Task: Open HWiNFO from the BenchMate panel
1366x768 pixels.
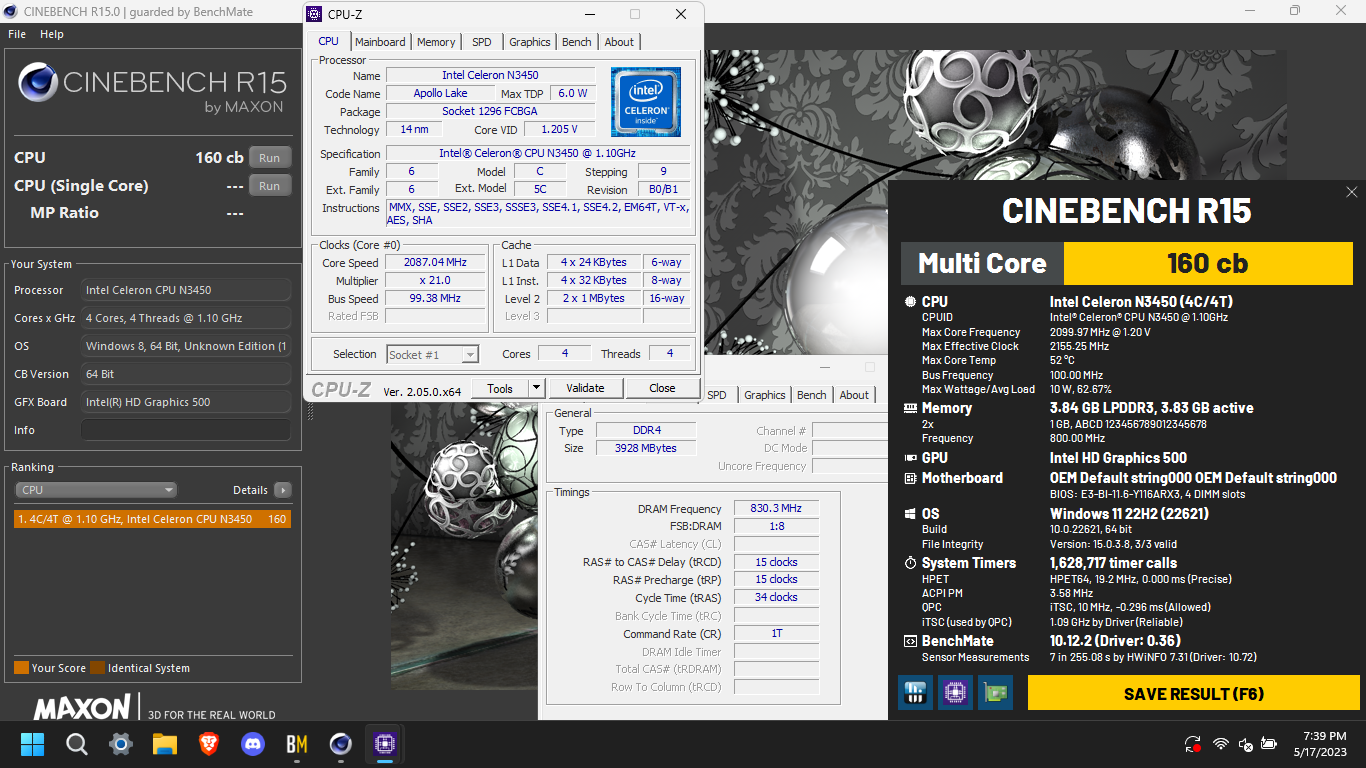Action: pyautogui.click(x=915, y=692)
